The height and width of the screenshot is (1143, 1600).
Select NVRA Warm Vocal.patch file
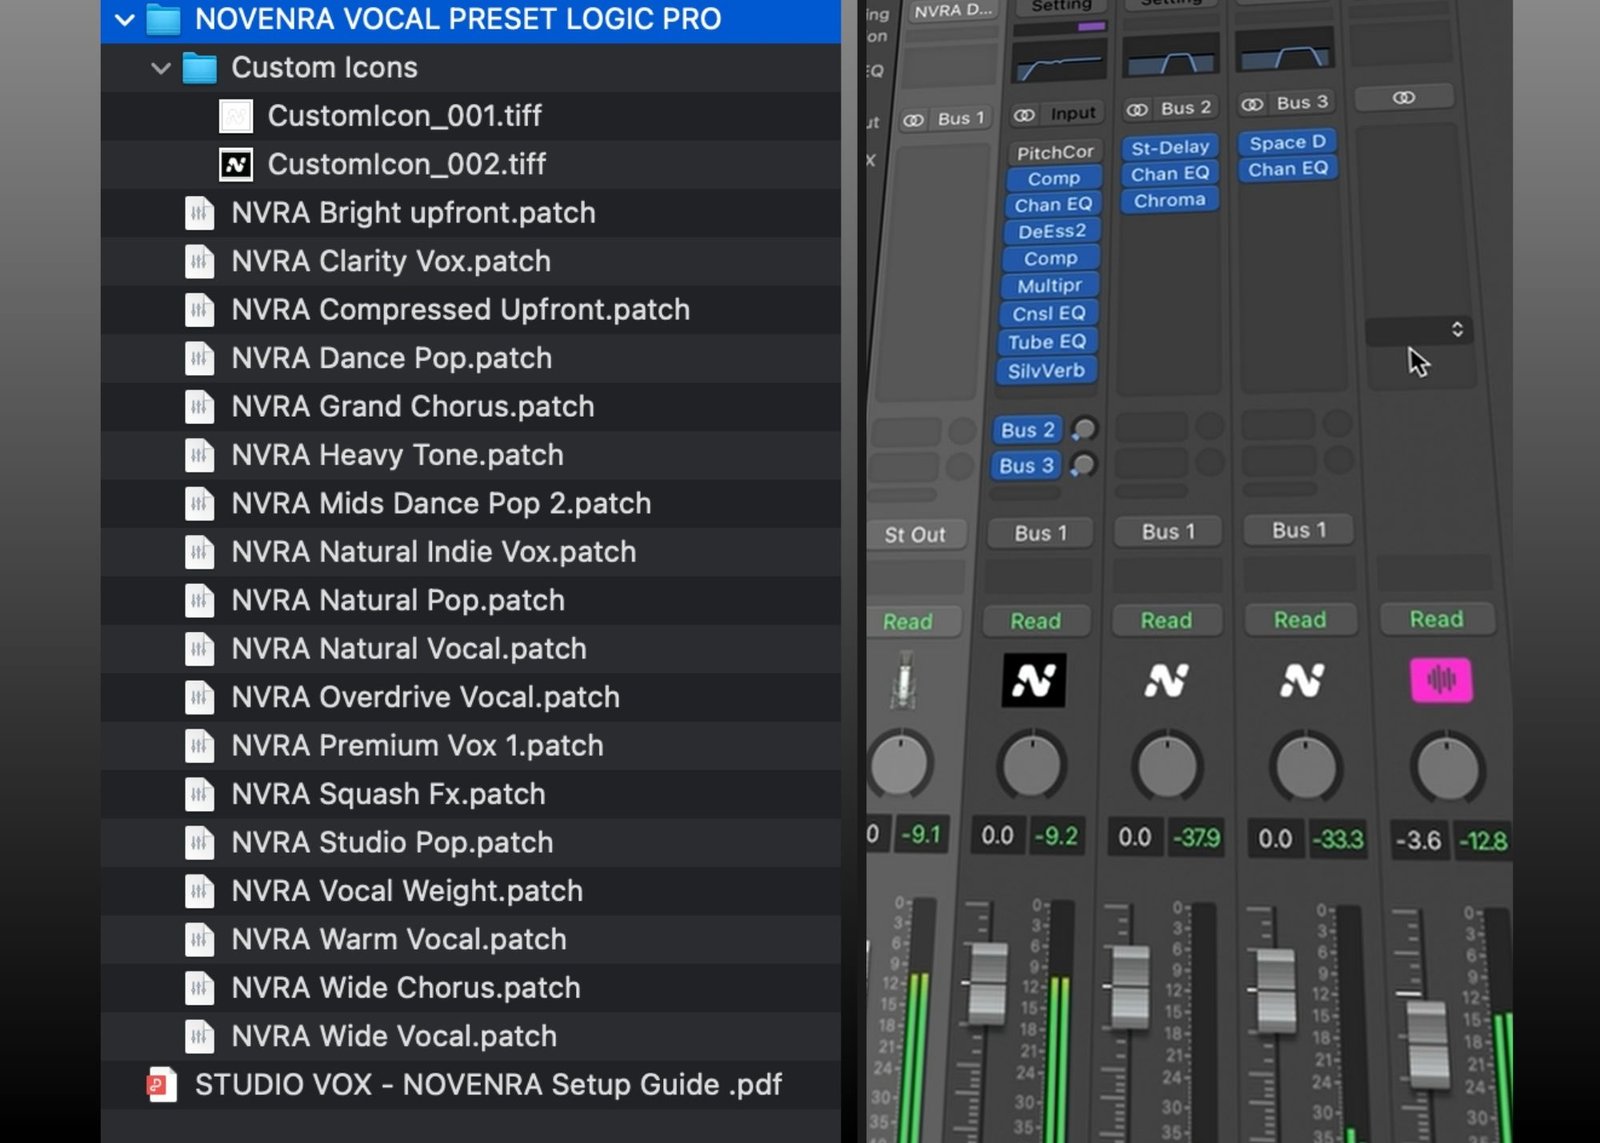pyautogui.click(x=398, y=939)
